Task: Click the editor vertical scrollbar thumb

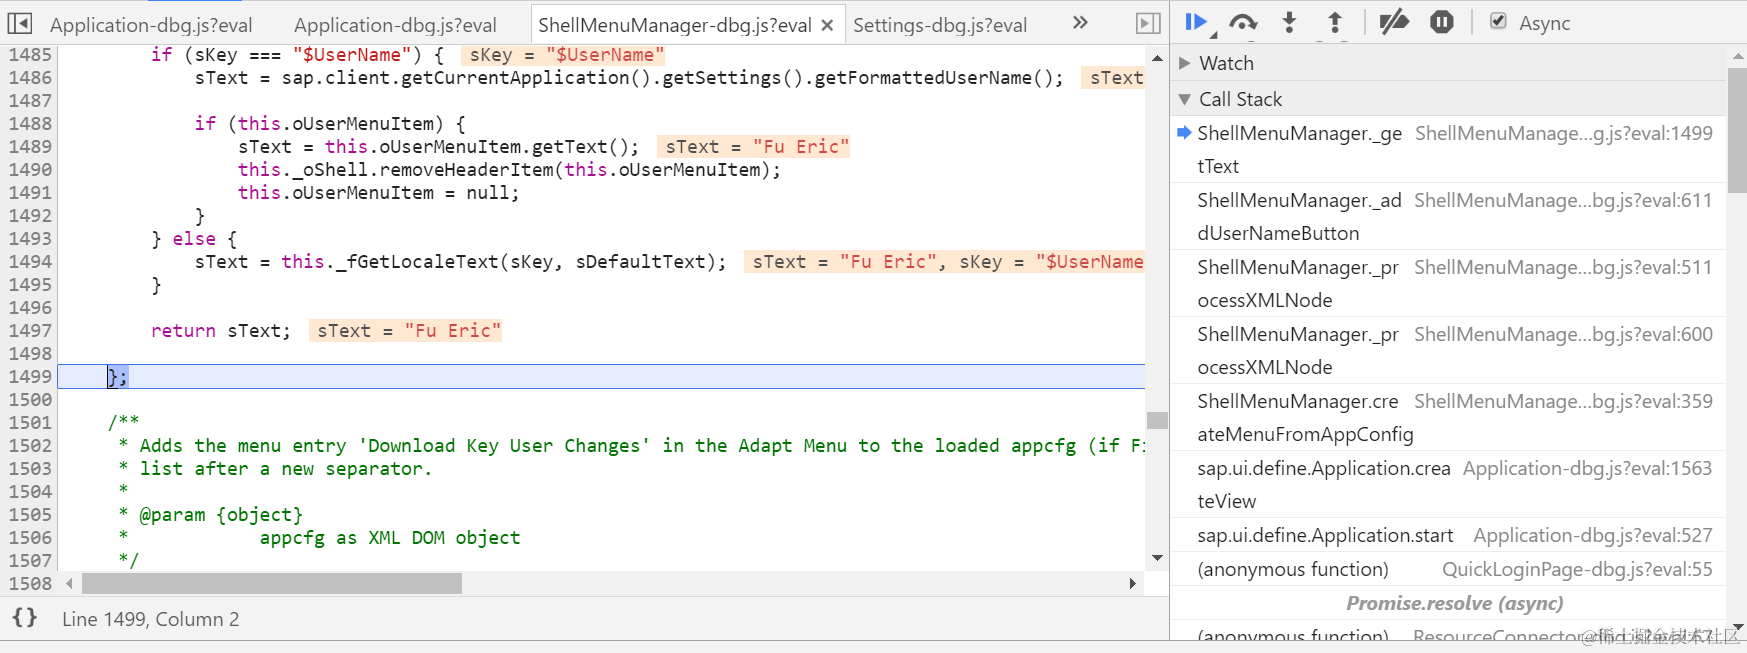Action: tap(1157, 420)
